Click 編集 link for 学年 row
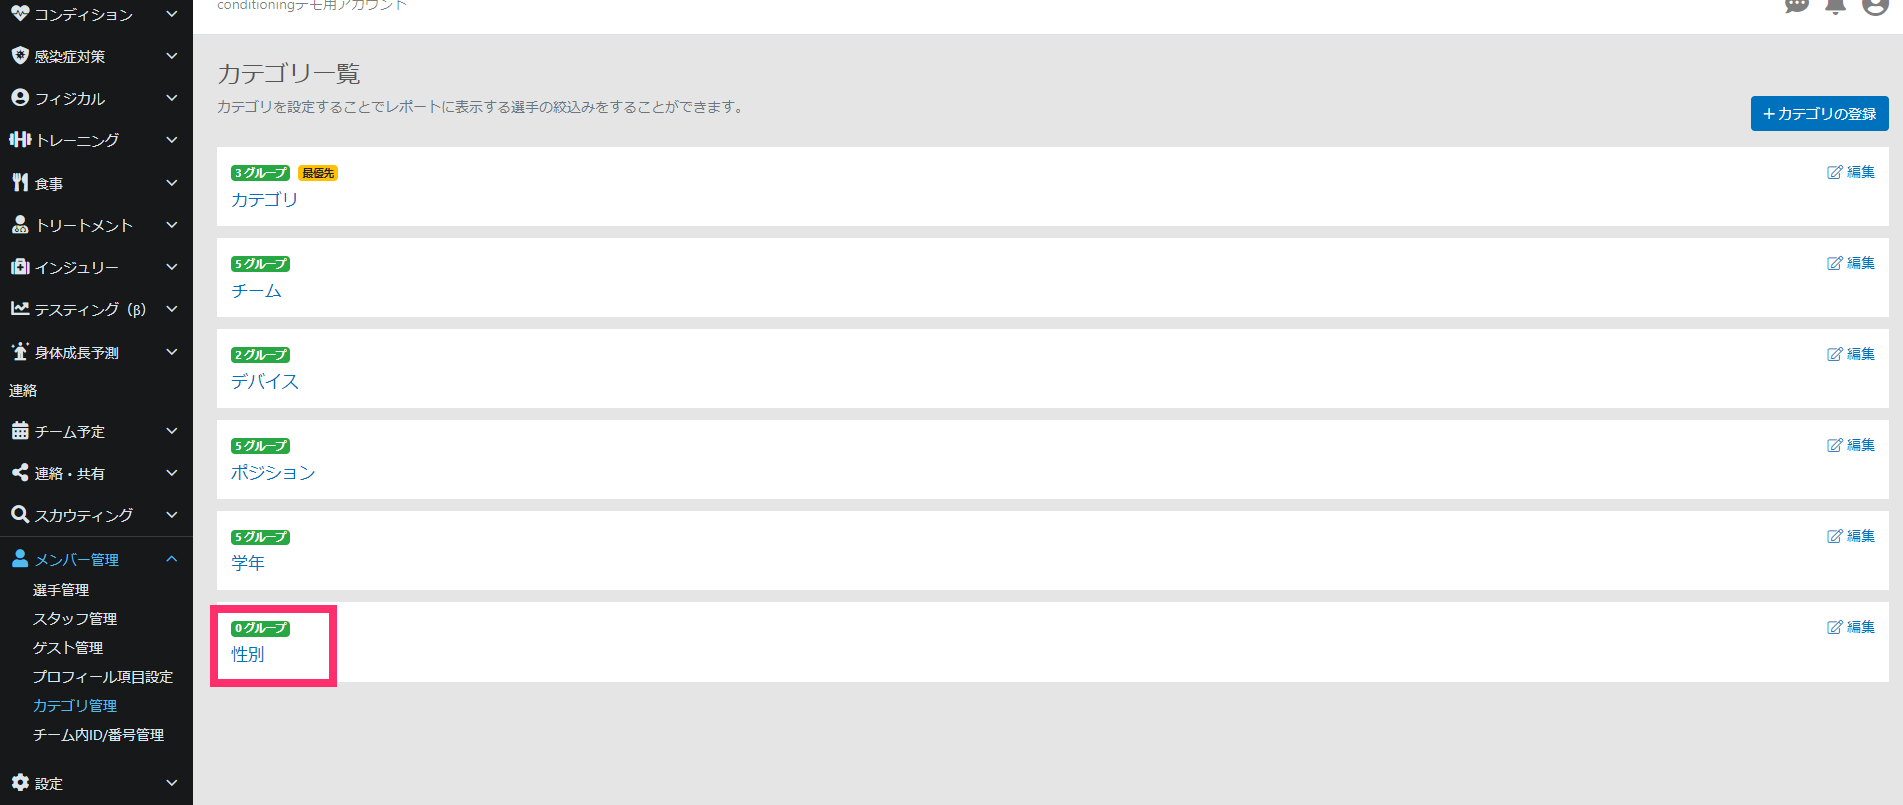The height and width of the screenshot is (805, 1903). (1860, 536)
